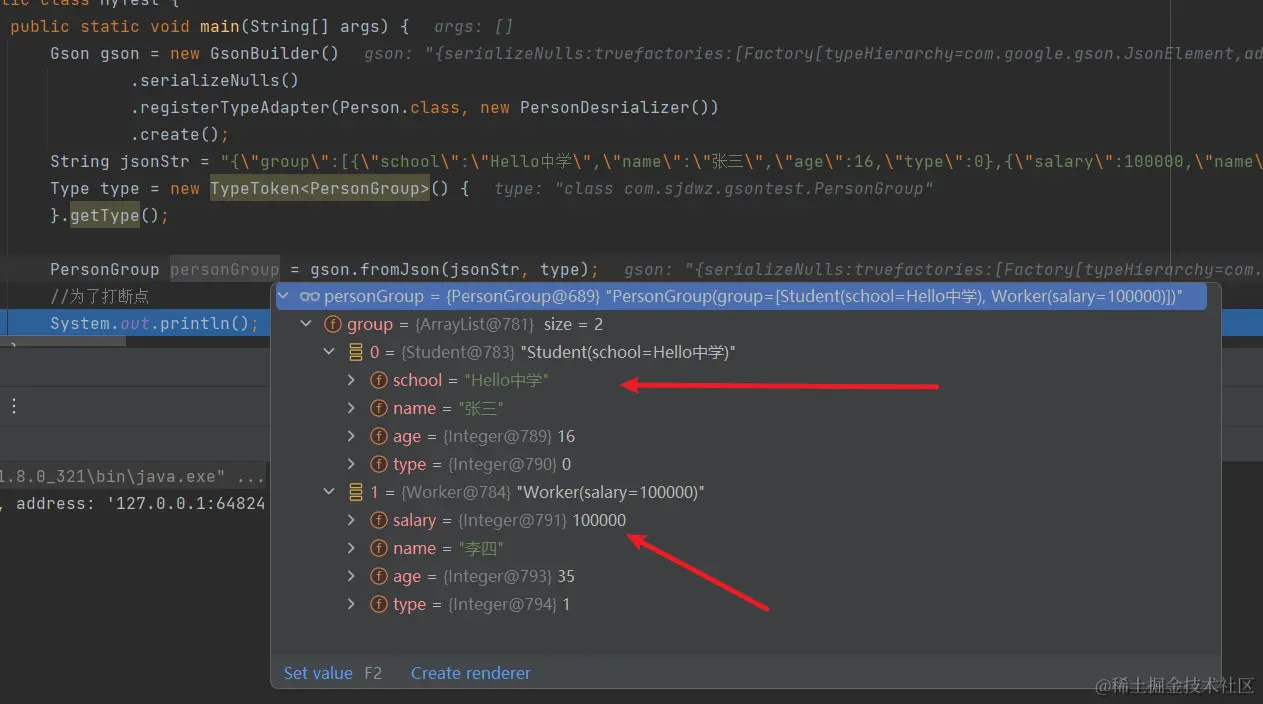The image size is (1263, 704).
Task: Click the .serializeNulls() code line
Action: 215,80
